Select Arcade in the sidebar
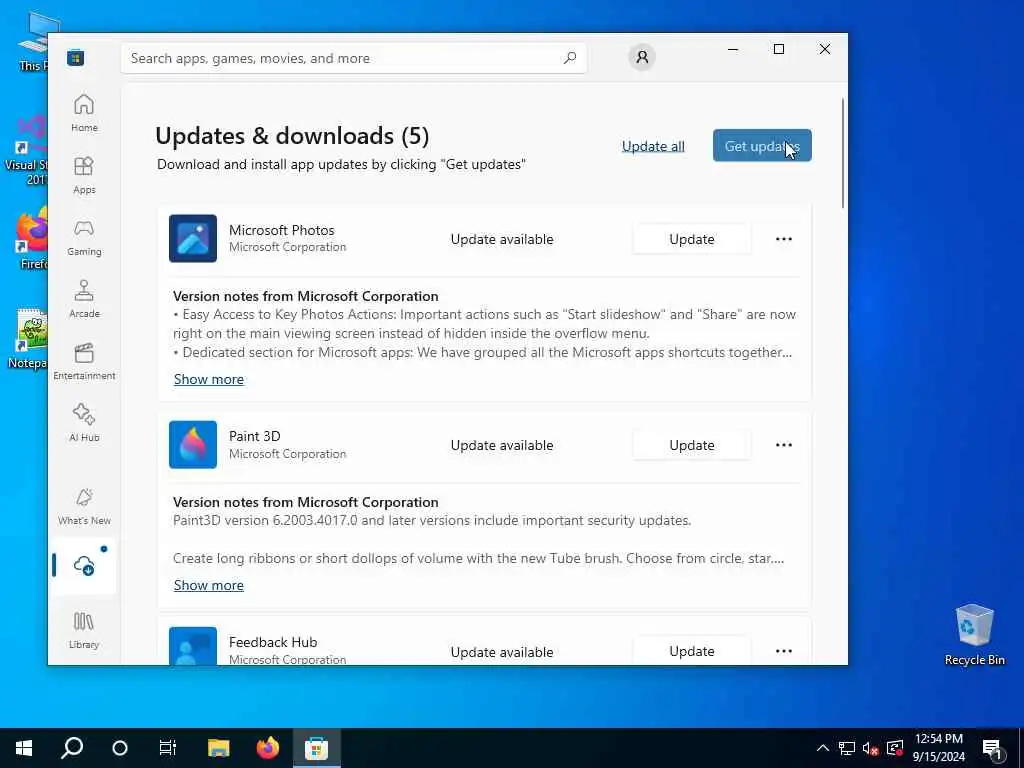 (84, 299)
